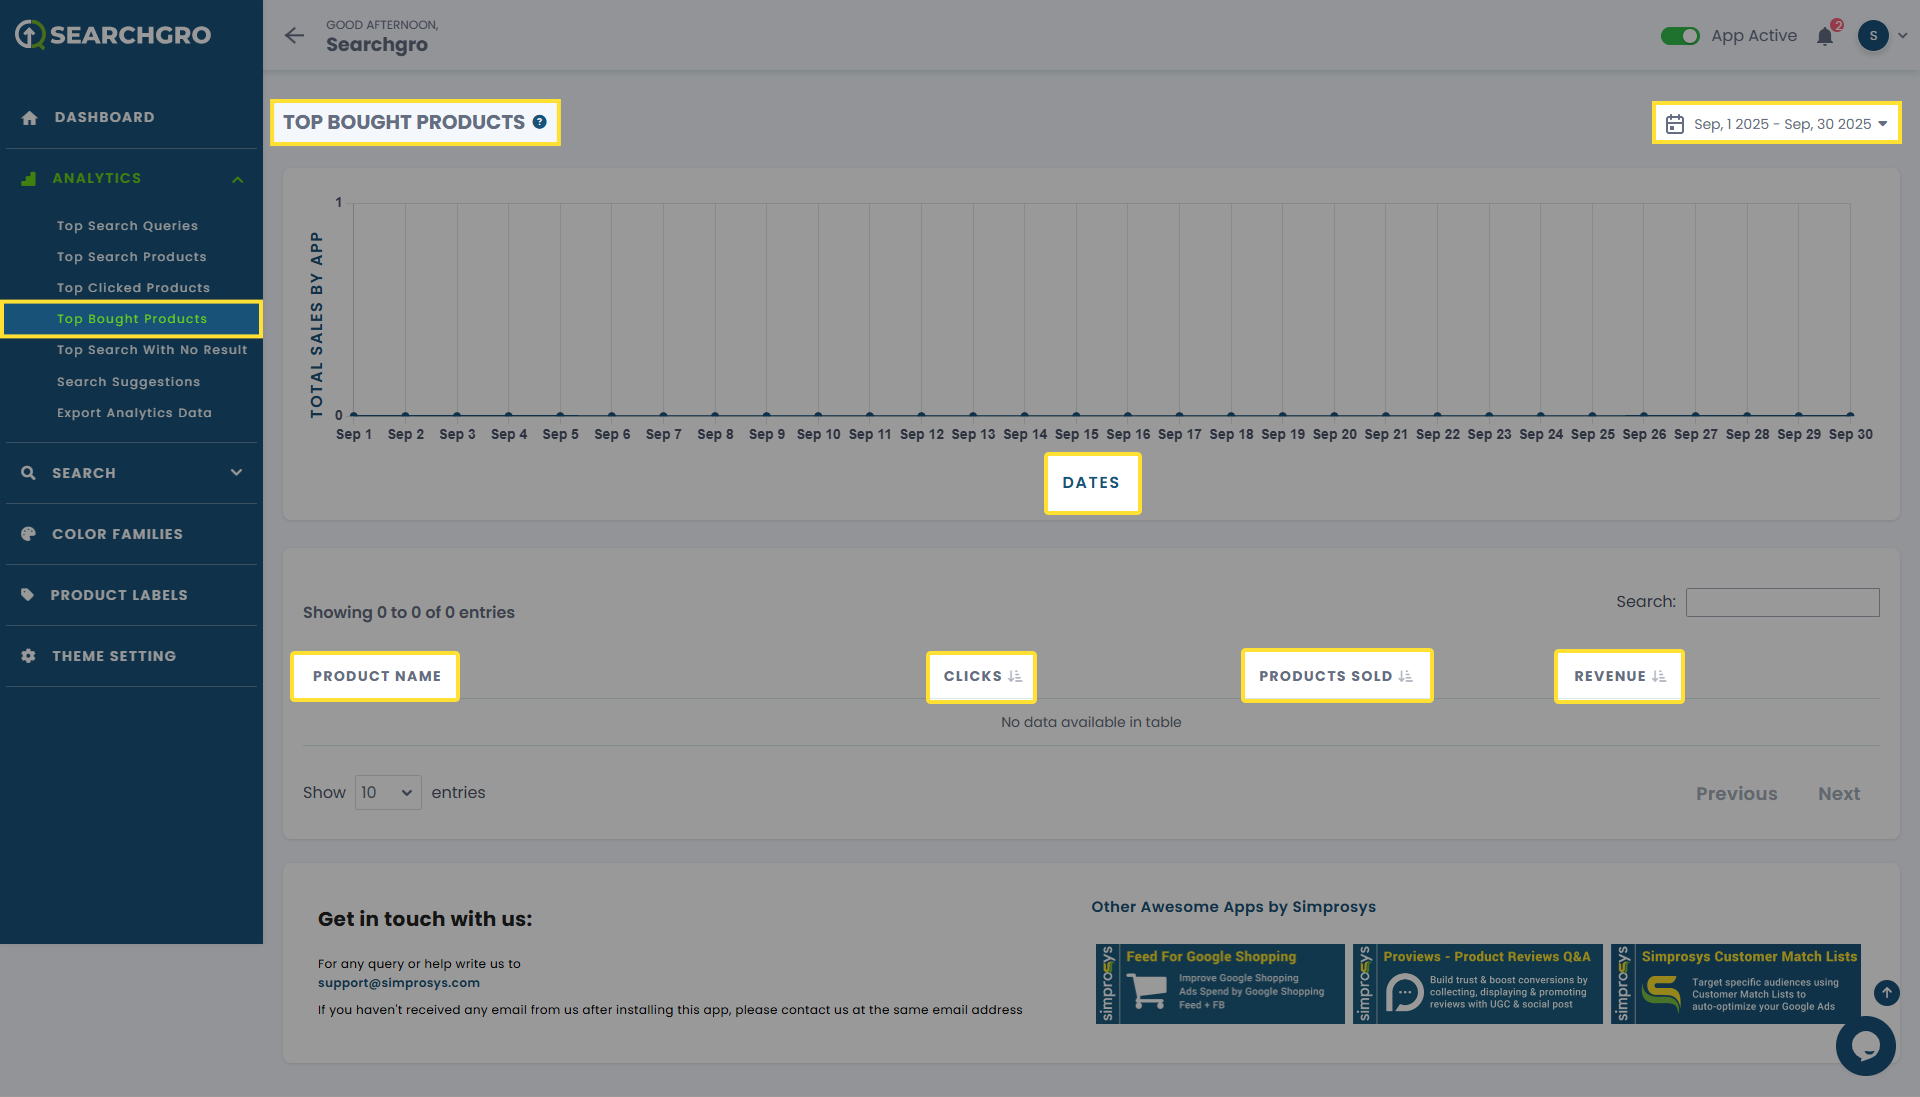
Task: Click the Next pagination button
Action: (x=1838, y=794)
